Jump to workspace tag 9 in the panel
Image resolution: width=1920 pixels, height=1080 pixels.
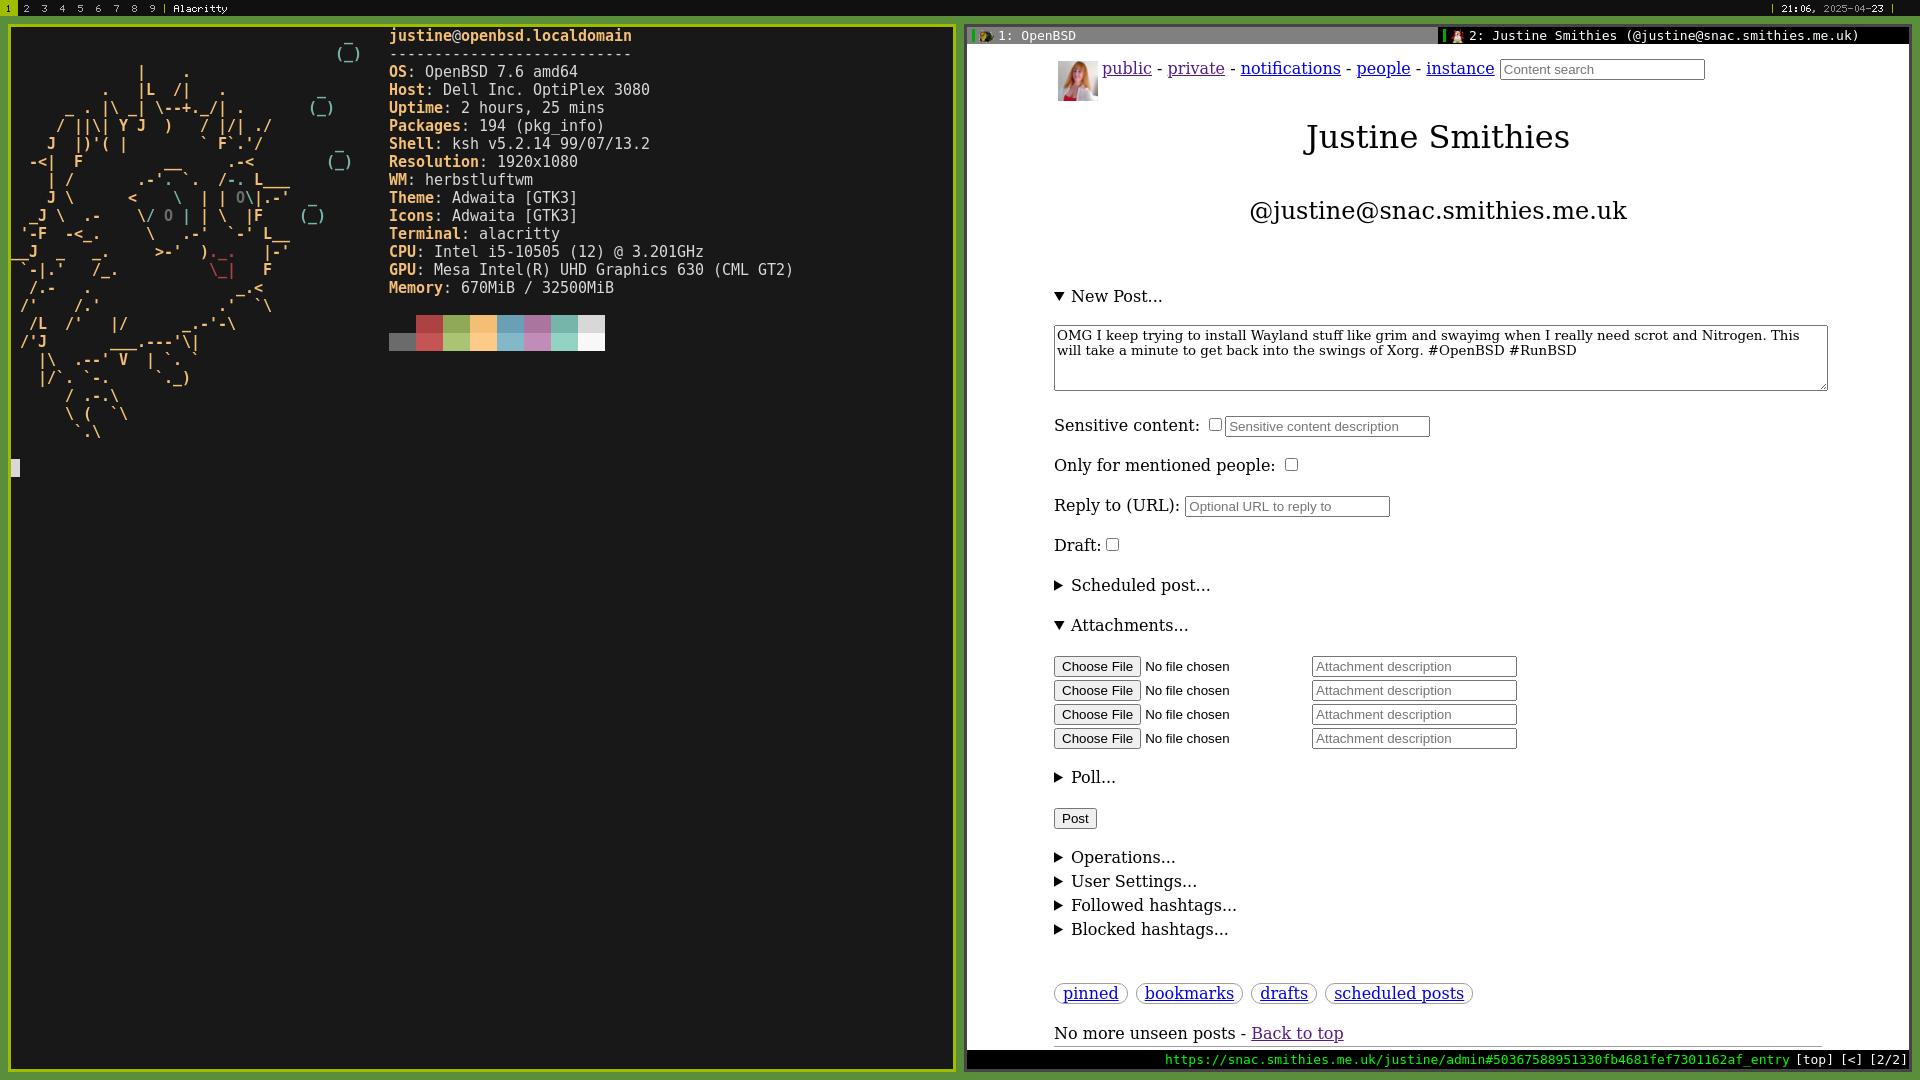tap(152, 8)
